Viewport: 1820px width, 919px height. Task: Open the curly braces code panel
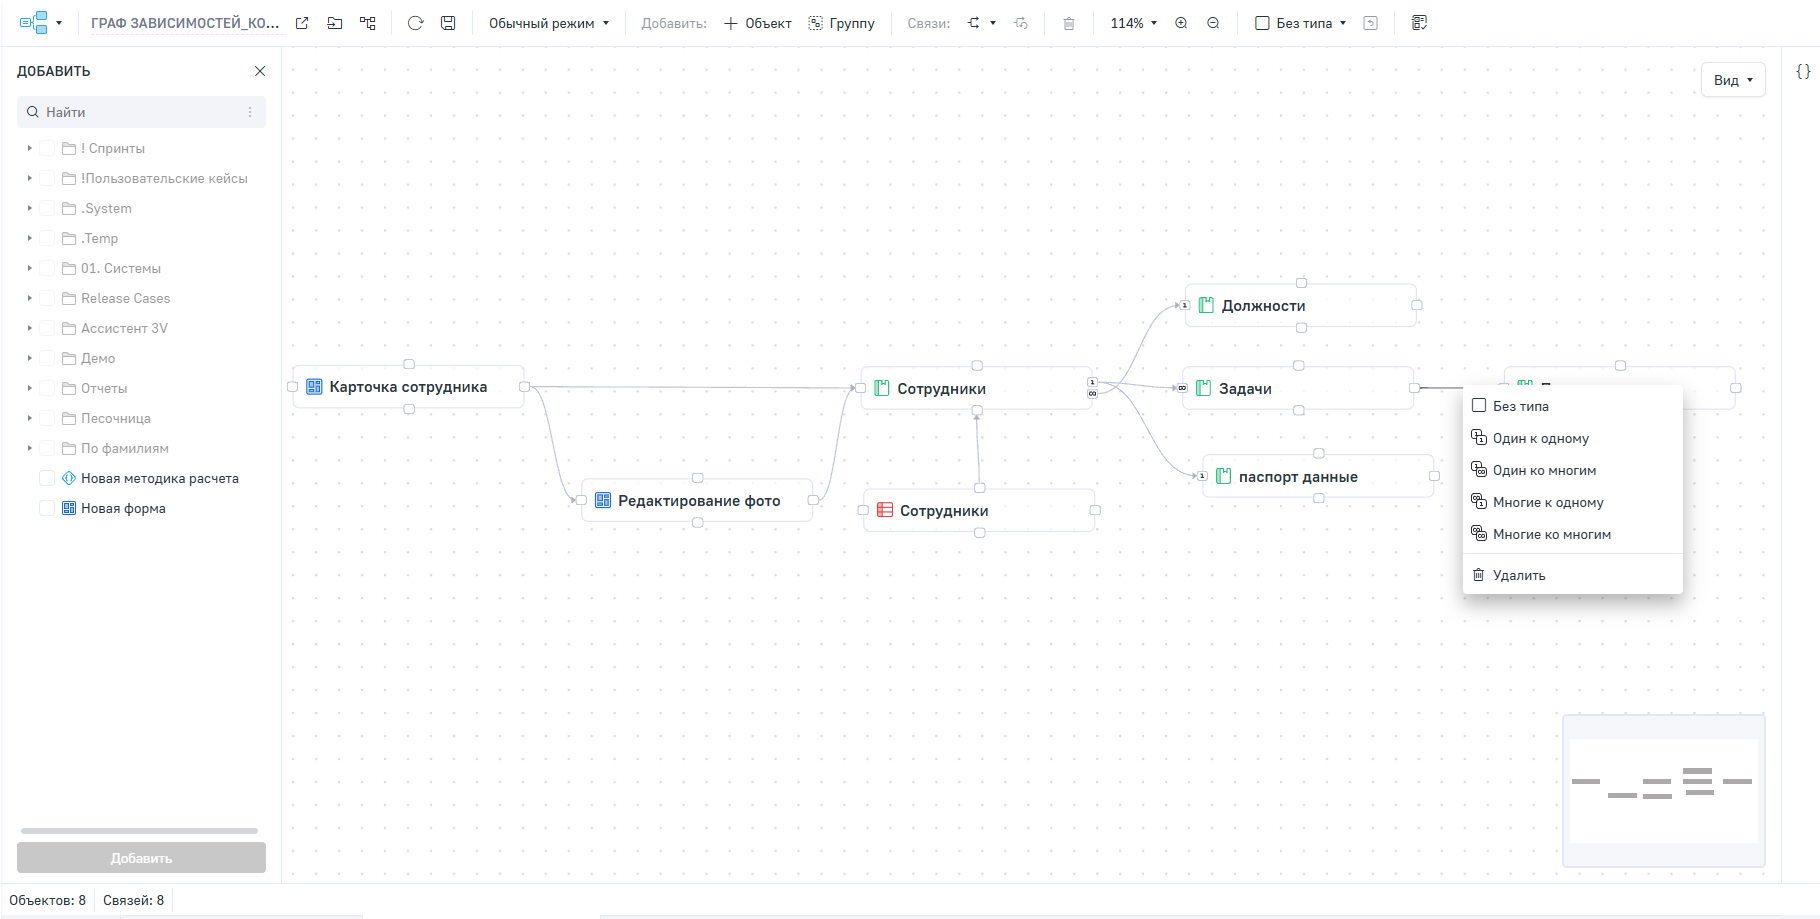tap(1802, 71)
